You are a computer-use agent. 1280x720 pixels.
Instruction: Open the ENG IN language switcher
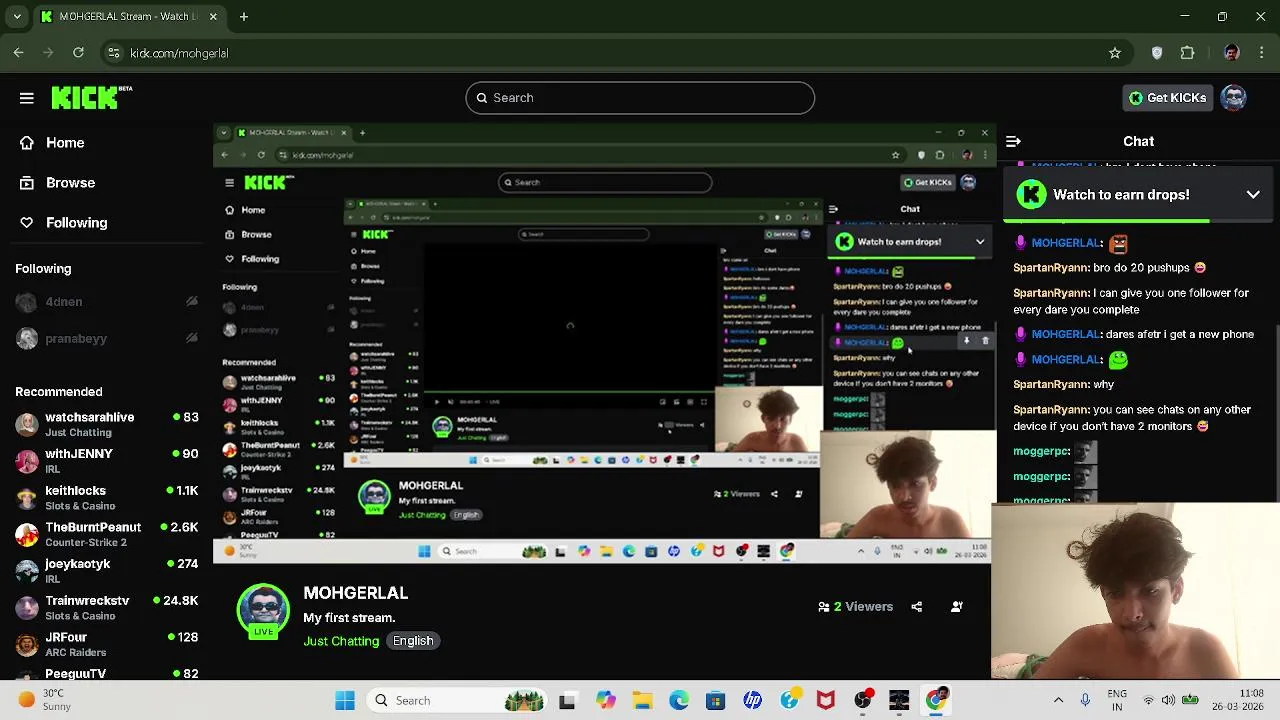(1117, 700)
